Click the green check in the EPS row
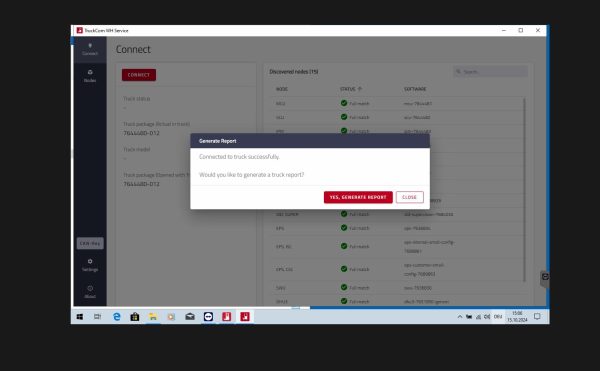600x371 pixels. click(x=344, y=228)
